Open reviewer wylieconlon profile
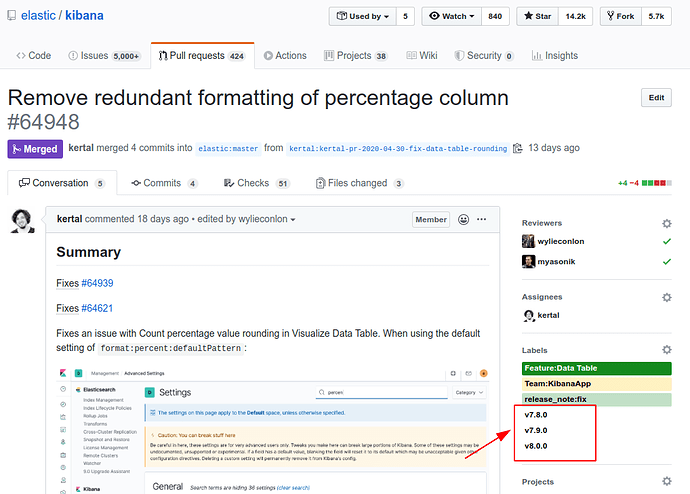Screen dimensions: 690x494 click(x=561, y=242)
